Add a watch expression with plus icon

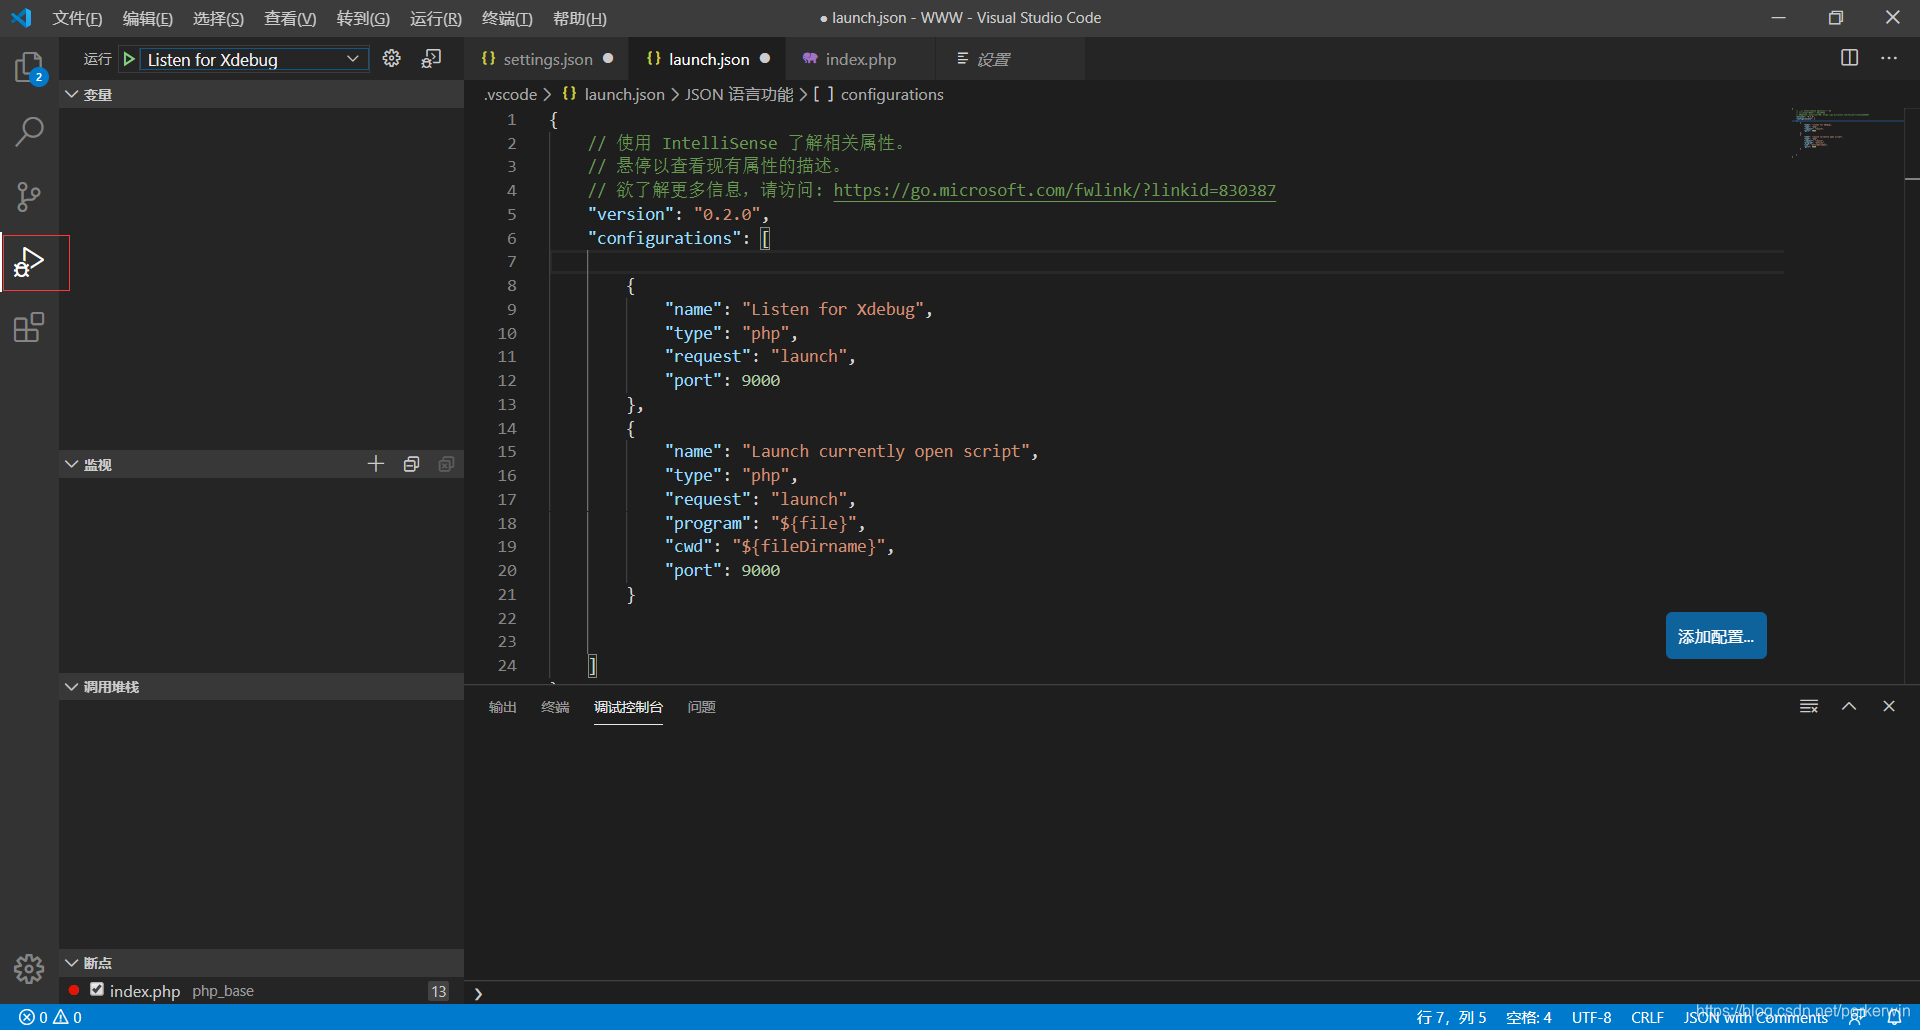[376, 464]
